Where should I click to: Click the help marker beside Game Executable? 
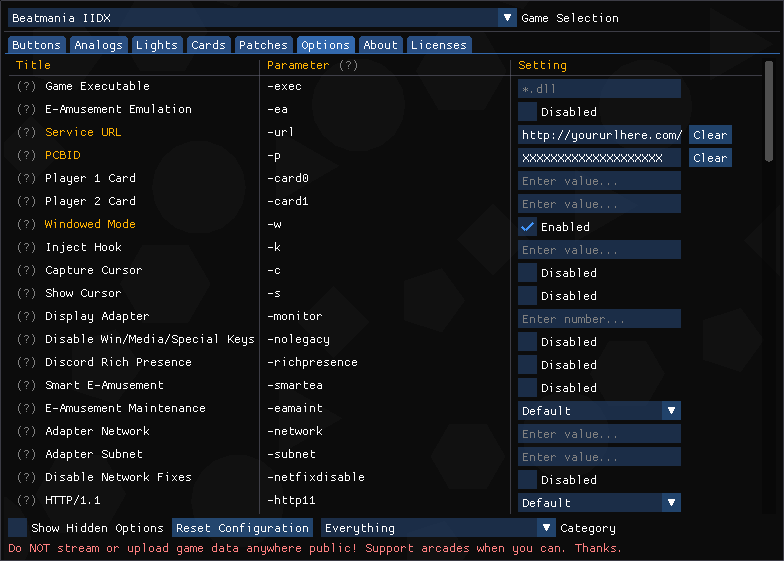tap(26, 86)
